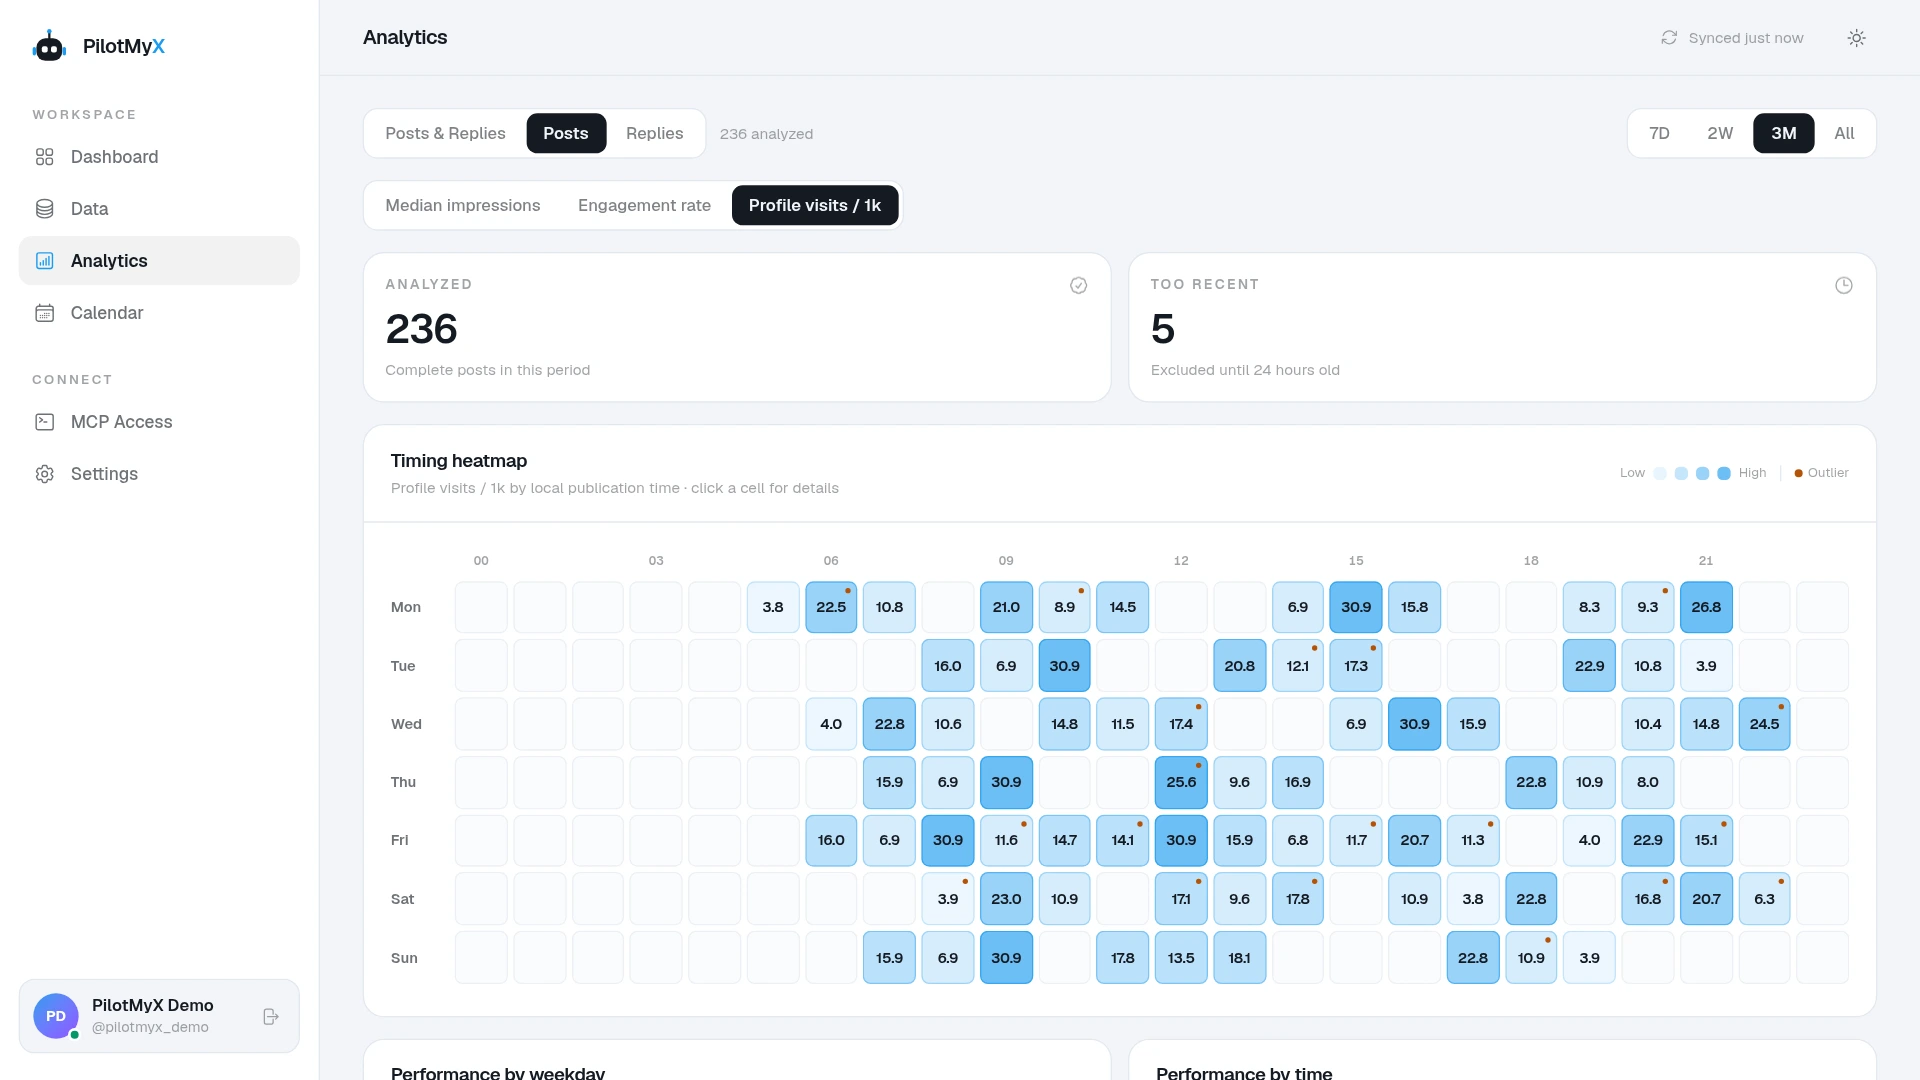Toggle the light/dark theme sun icon

(1857, 38)
